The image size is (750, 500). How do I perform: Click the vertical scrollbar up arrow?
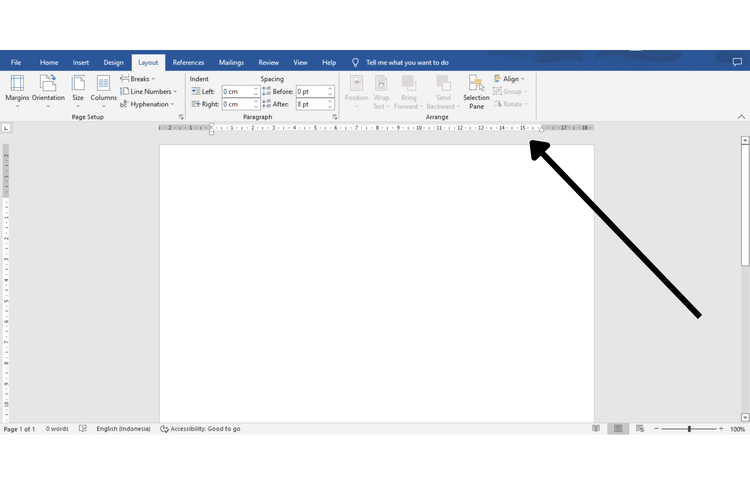click(x=745, y=140)
